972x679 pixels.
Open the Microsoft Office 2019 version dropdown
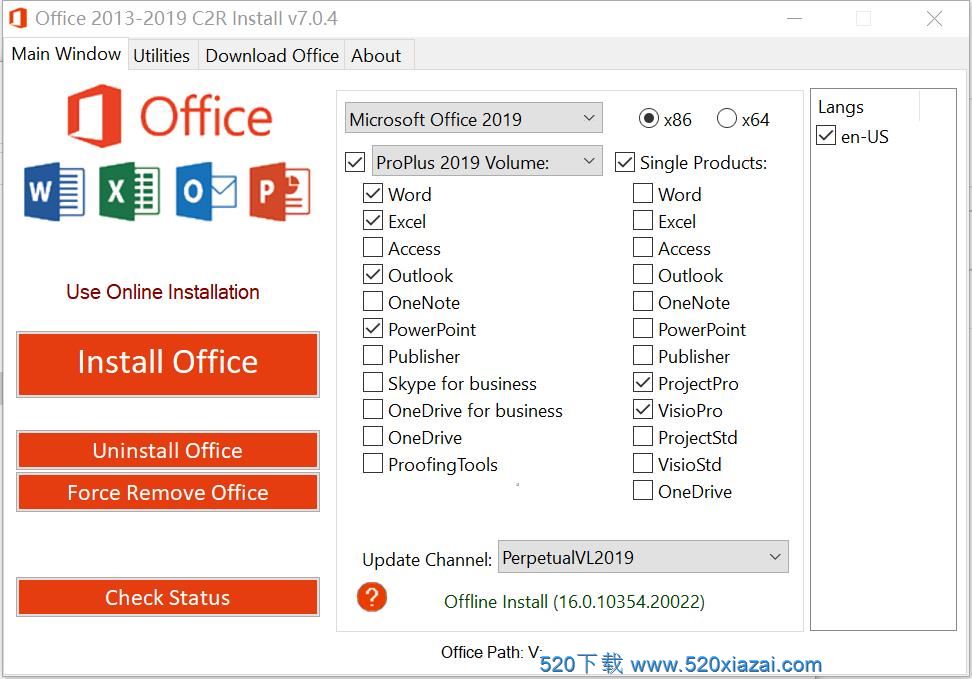[x=473, y=119]
